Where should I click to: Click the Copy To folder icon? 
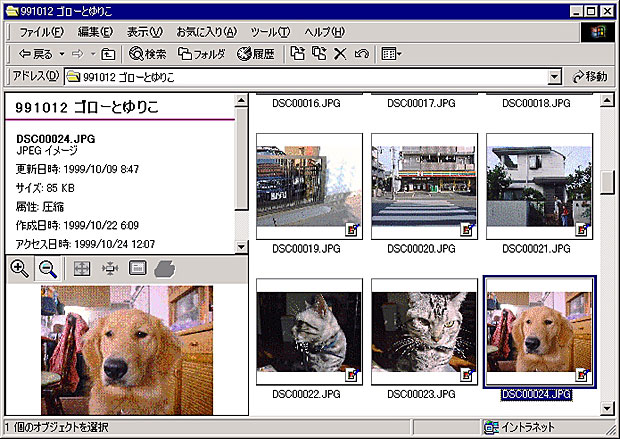tap(319, 53)
